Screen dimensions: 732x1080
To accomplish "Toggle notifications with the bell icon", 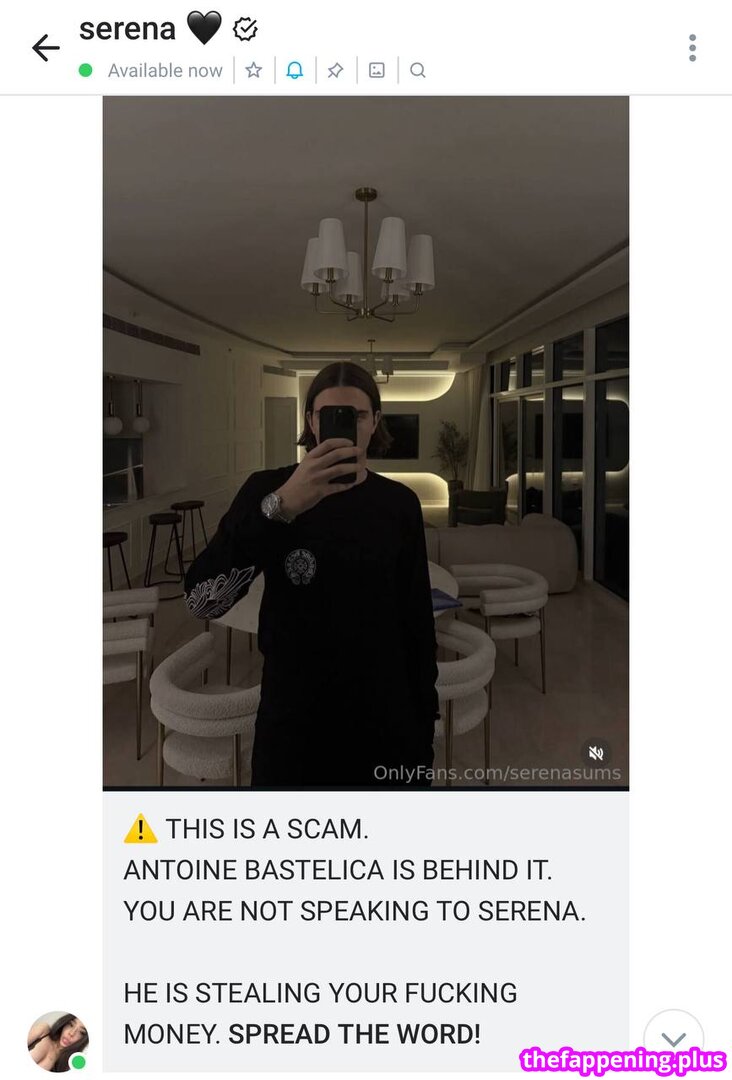I will (x=295, y=70).
